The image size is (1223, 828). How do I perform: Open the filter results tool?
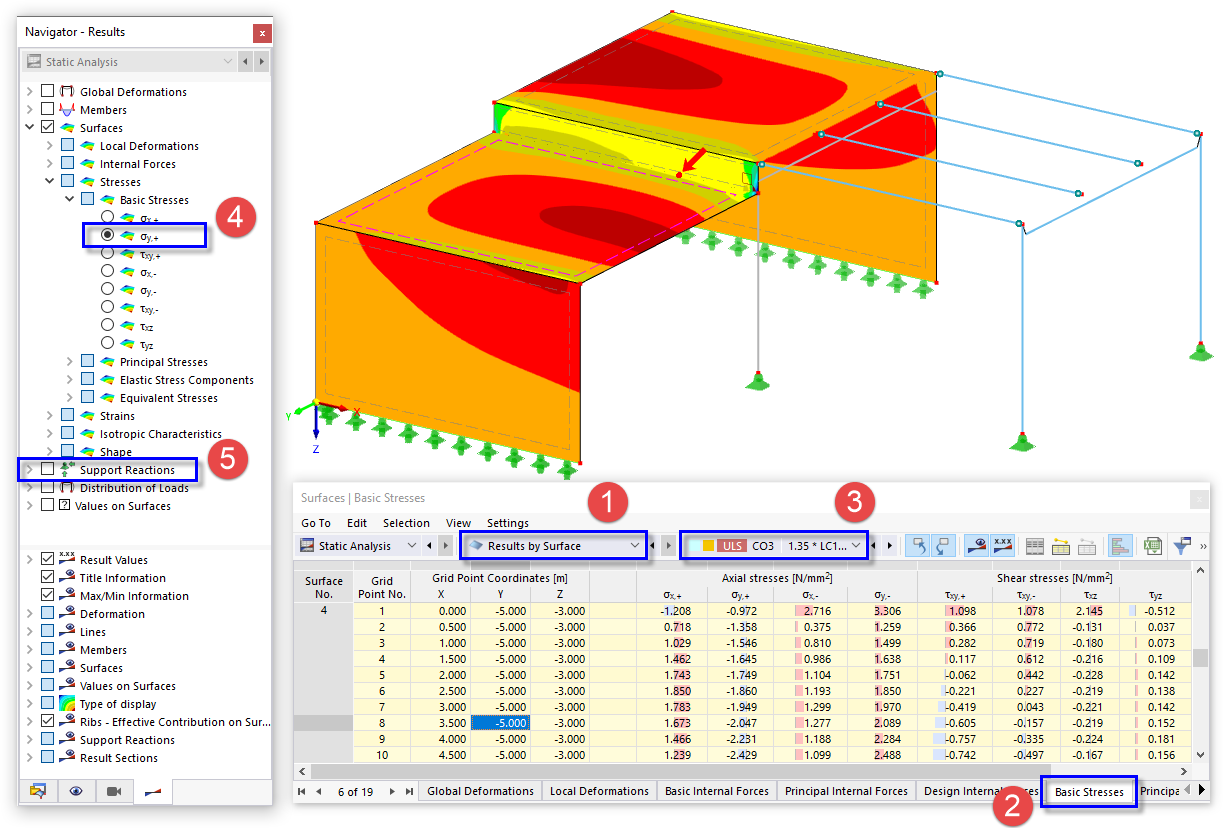click(x=1181, y=545)
